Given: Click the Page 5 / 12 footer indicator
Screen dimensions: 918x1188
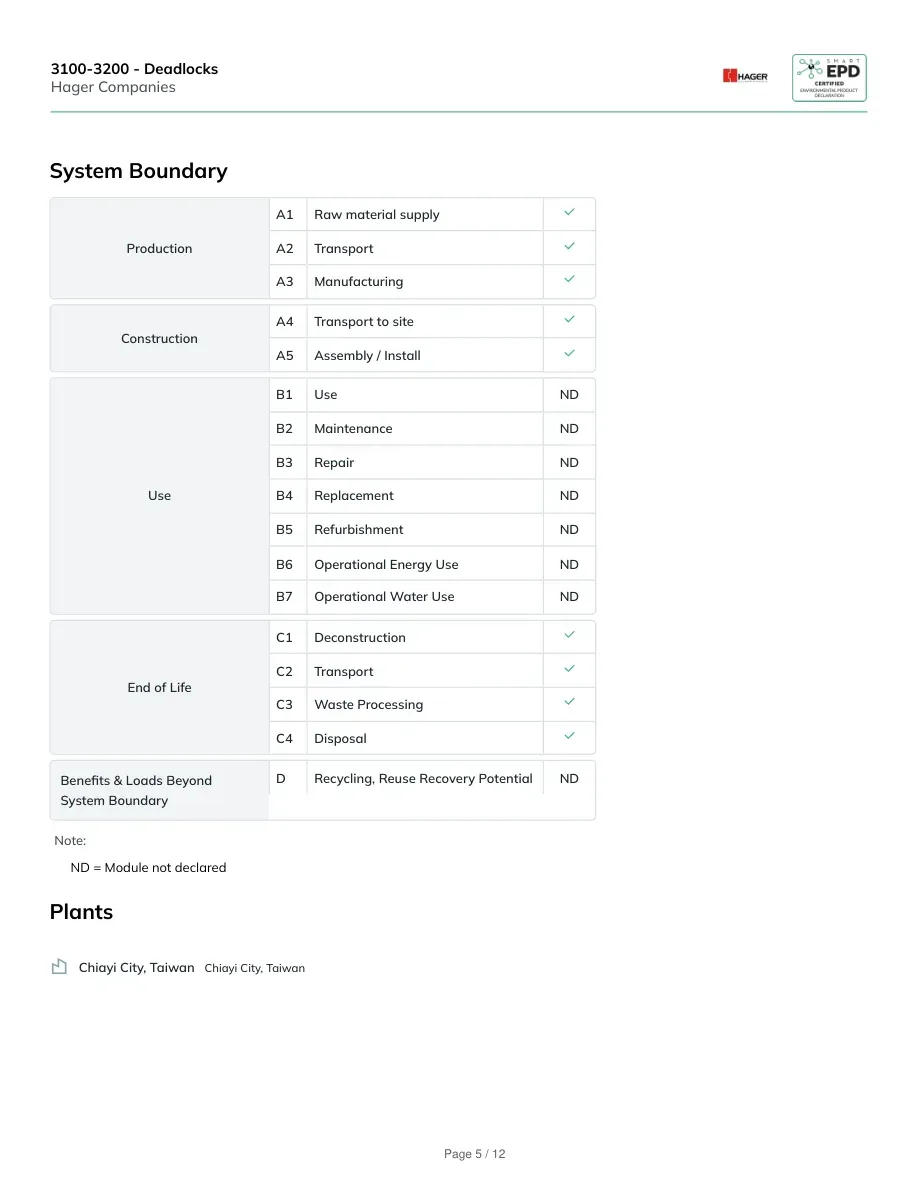Looking at the screenshot, I should tap(474, 1154).
